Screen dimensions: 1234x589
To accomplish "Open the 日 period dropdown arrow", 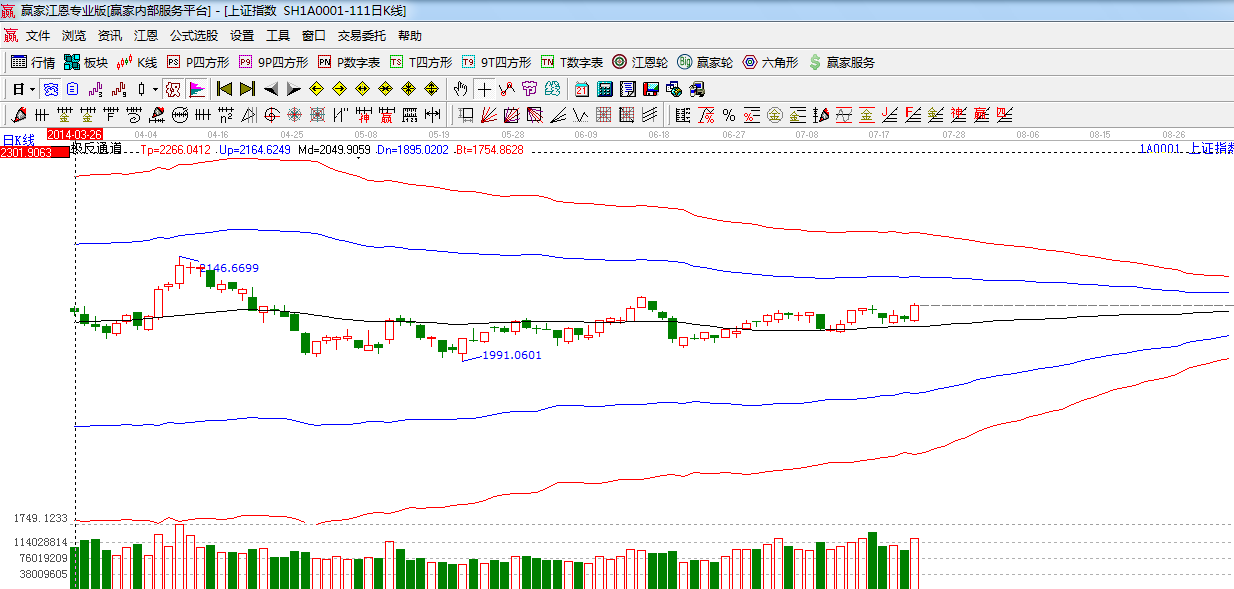I will tap(32, 89).
